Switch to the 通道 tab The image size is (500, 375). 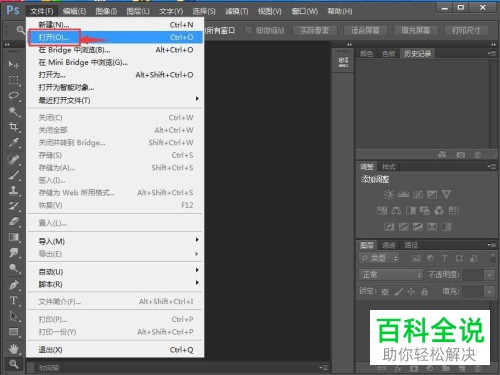click(x=388, y=245)
